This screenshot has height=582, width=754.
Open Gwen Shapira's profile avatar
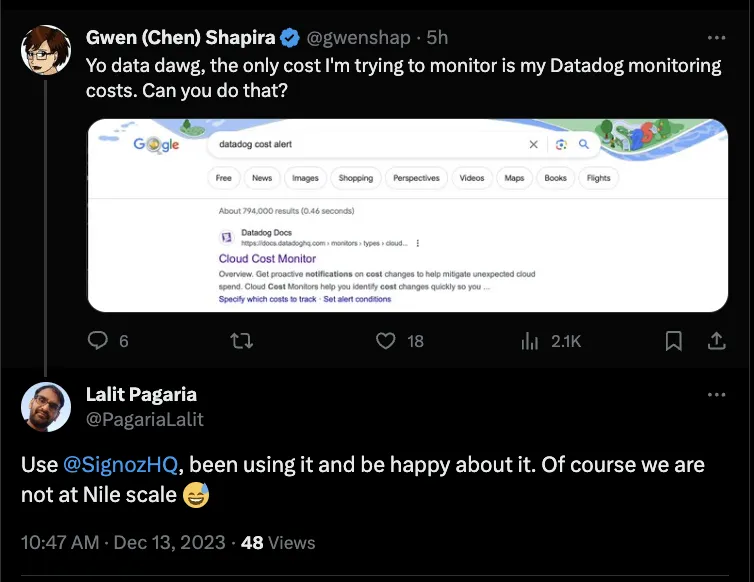click(46, 50)
